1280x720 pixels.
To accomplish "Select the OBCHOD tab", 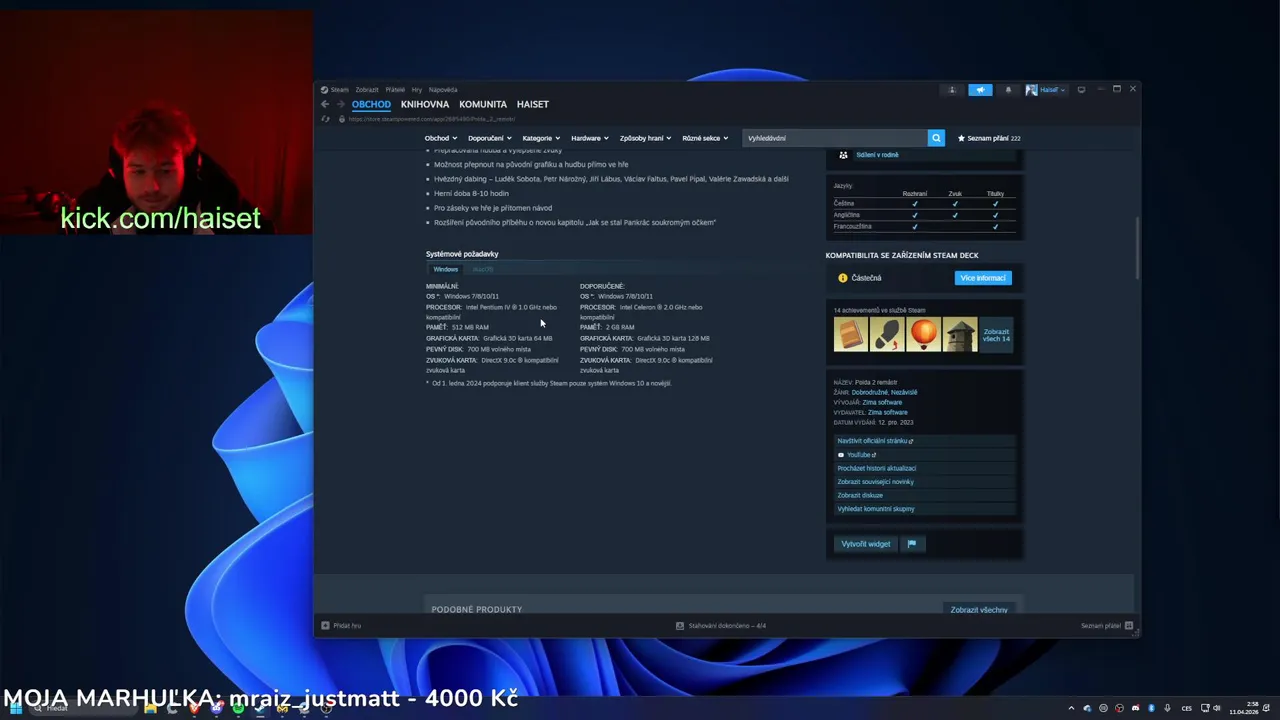I will click(371, 104).
